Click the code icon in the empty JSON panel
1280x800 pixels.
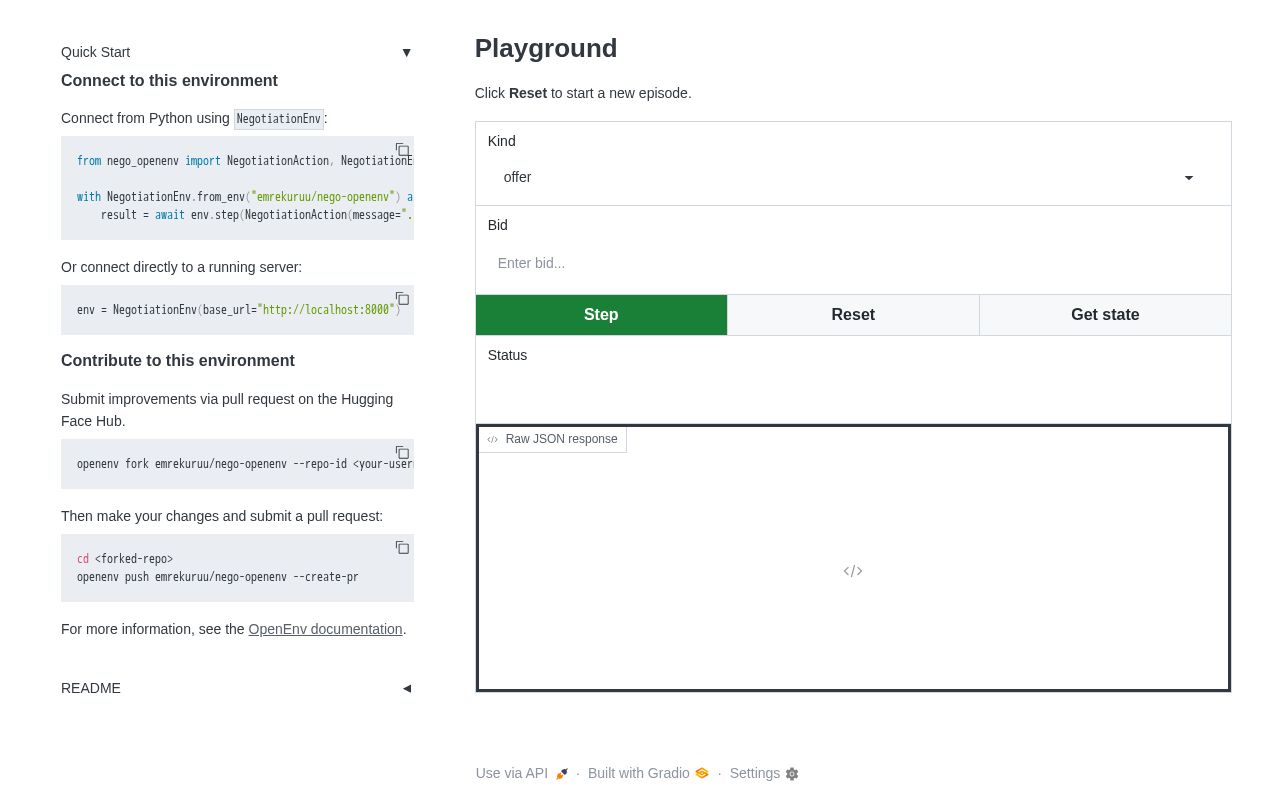(853, 571)
